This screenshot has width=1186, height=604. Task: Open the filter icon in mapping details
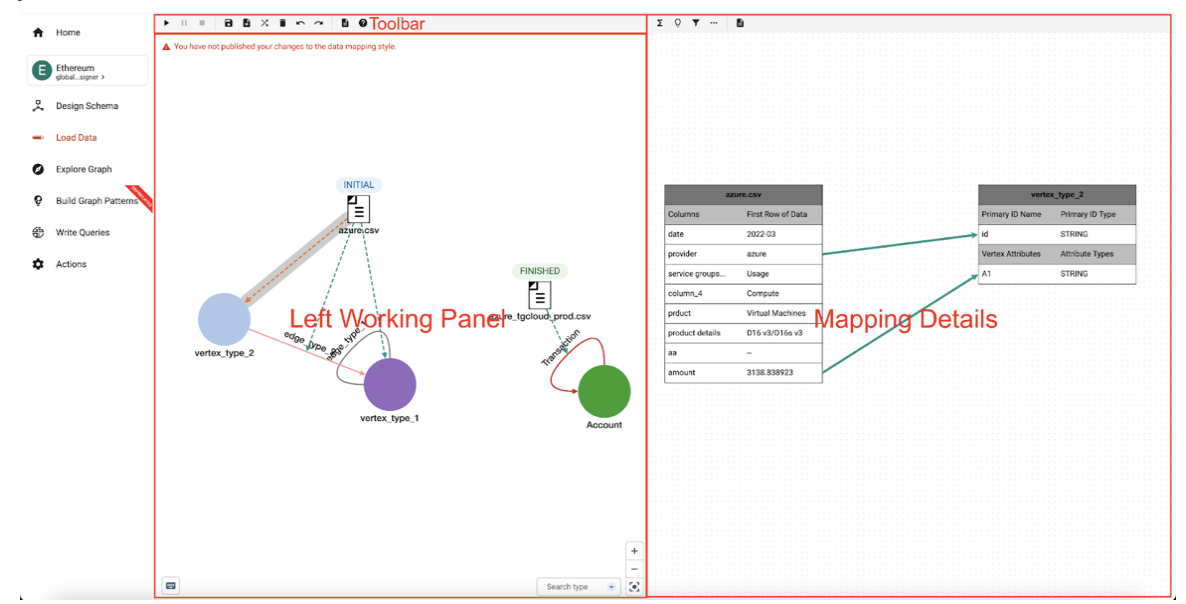tap(696, 22)
